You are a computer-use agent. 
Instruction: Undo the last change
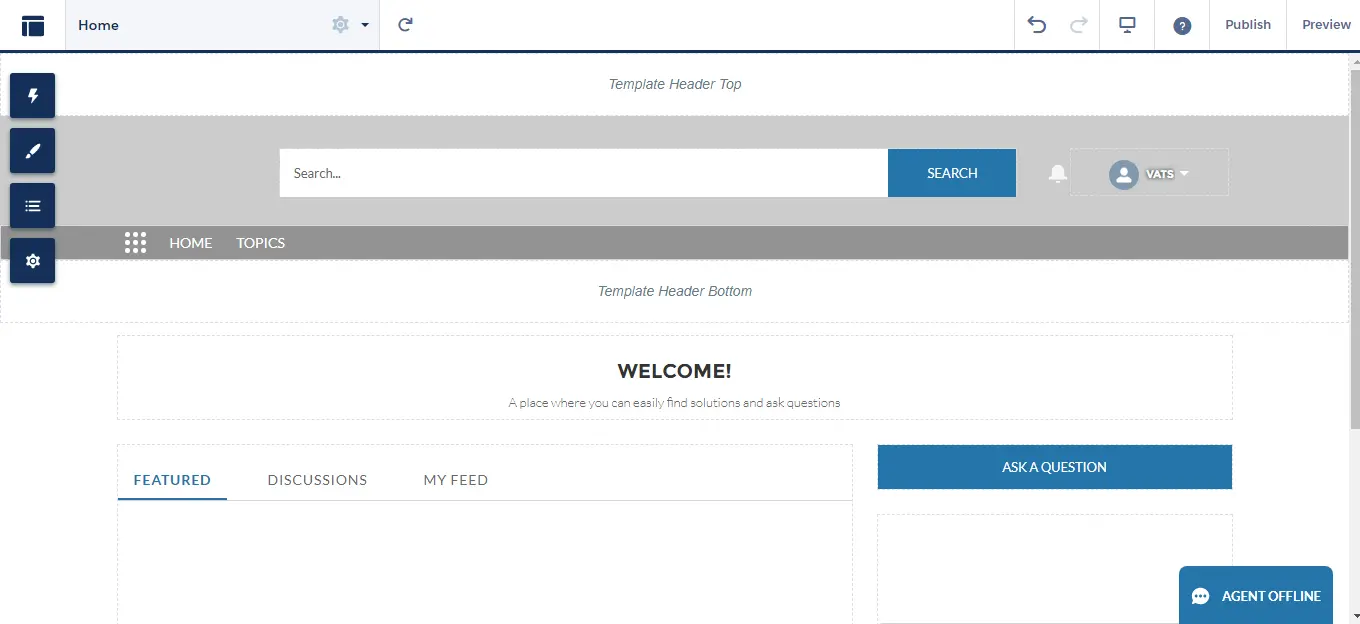pyautogui.click(x=1037, y=25)
